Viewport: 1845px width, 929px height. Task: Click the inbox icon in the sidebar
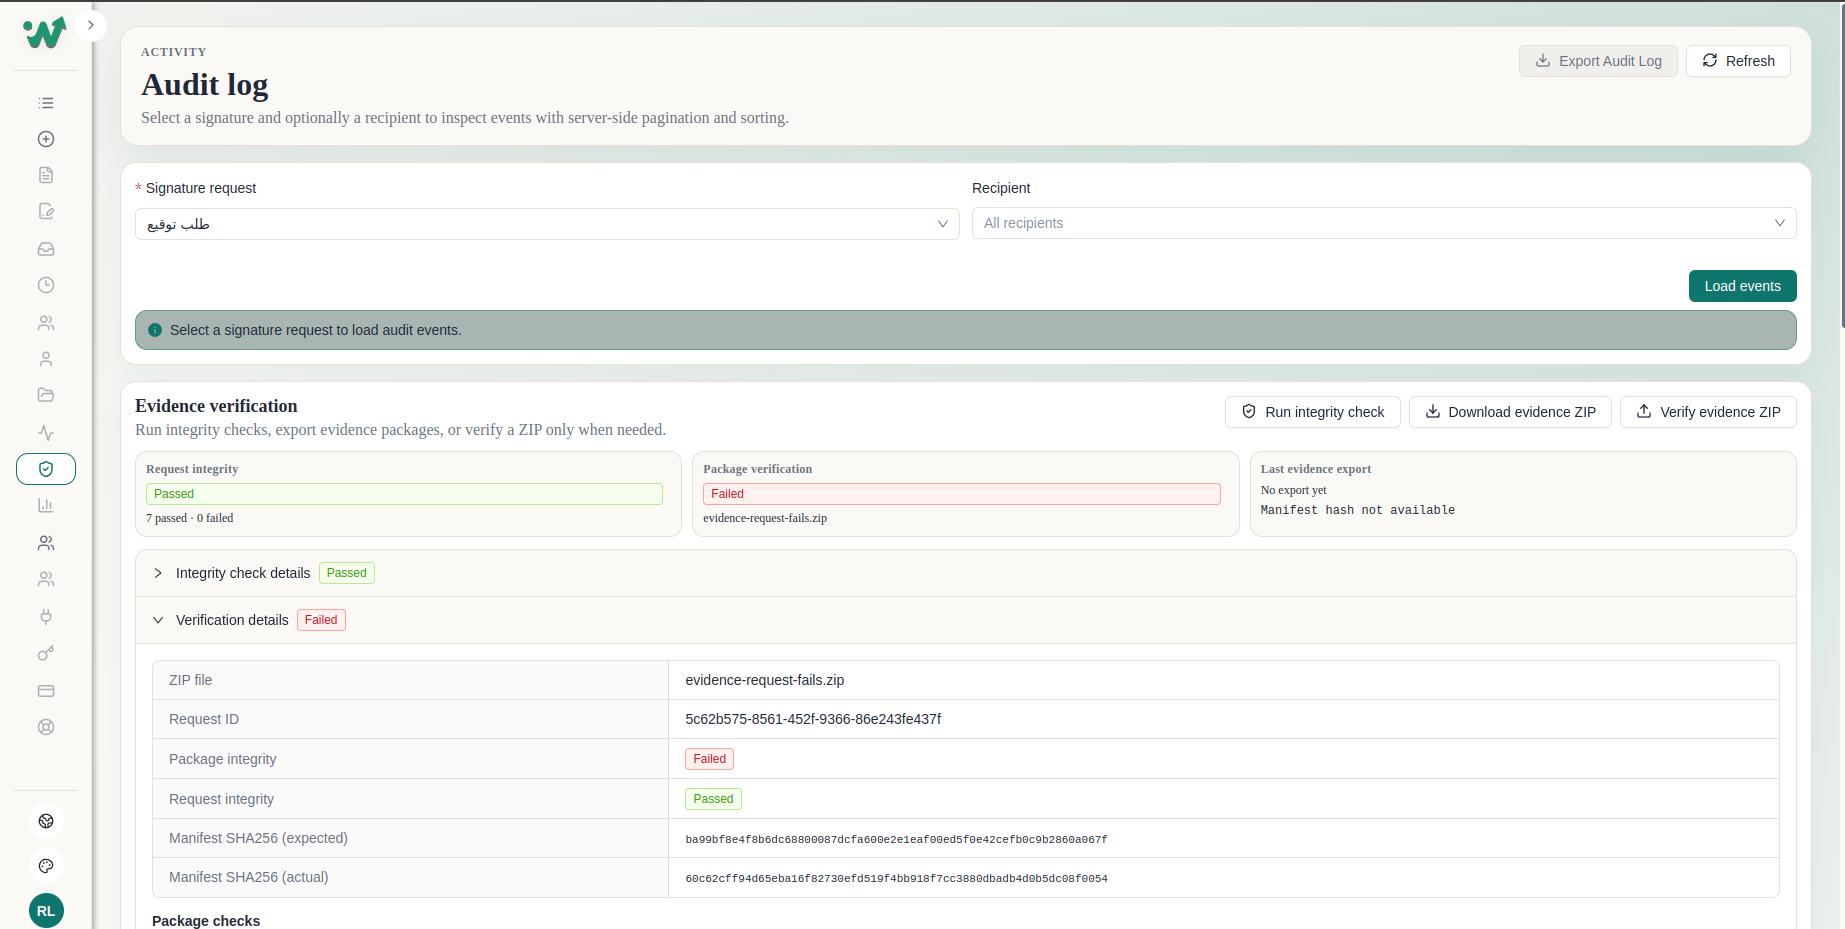coord(46,249)
